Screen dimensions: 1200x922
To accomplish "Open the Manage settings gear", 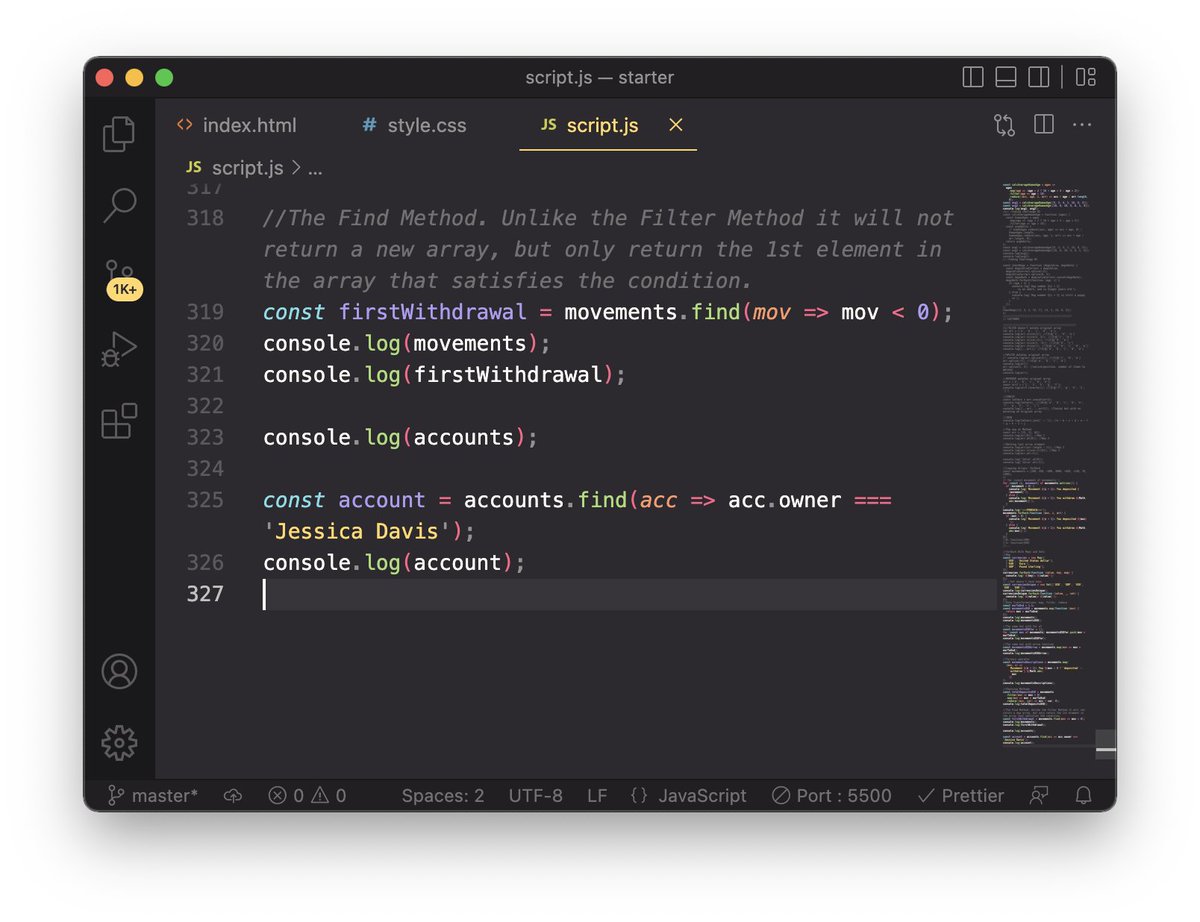I will click(x=120, y=743).
